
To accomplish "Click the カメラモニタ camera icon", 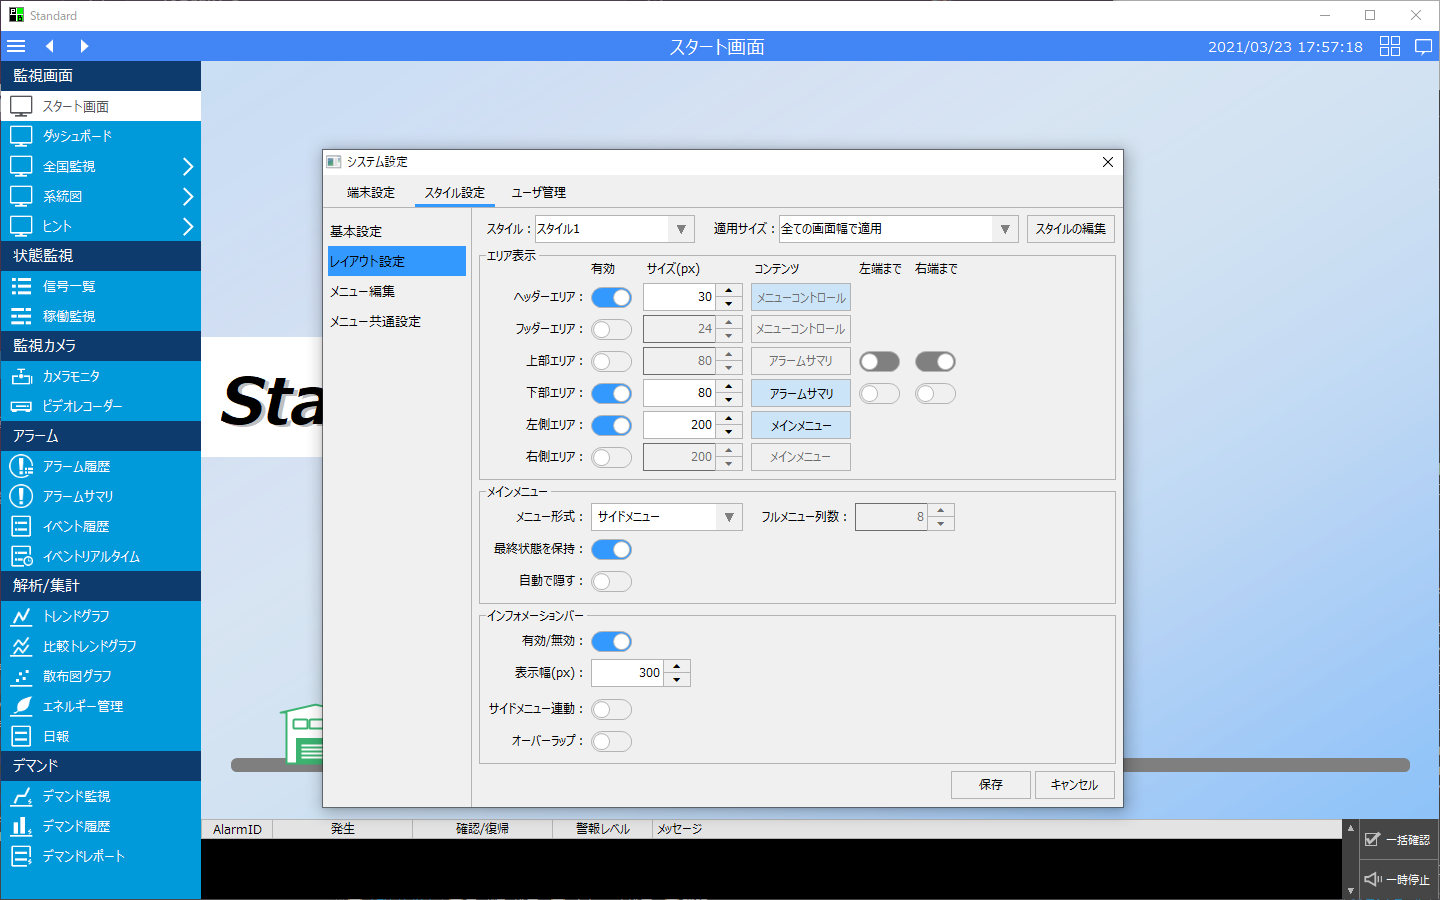I will coord(21,376).
